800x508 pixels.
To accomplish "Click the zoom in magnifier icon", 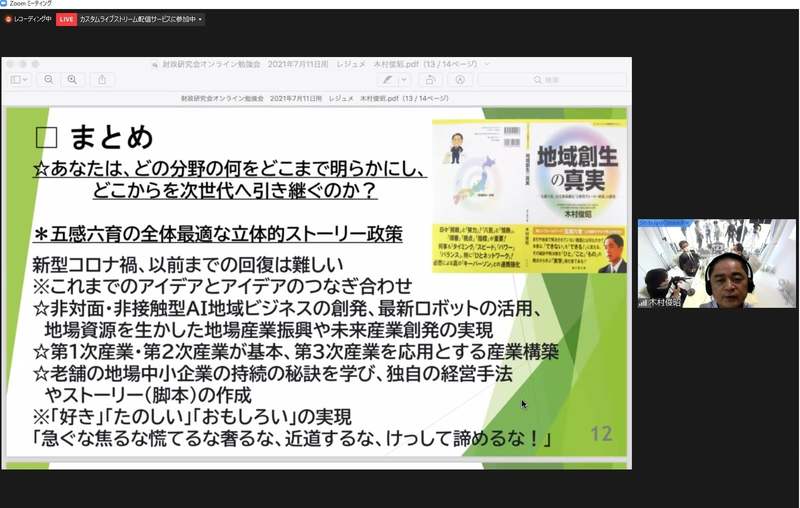I will (71, 80).
